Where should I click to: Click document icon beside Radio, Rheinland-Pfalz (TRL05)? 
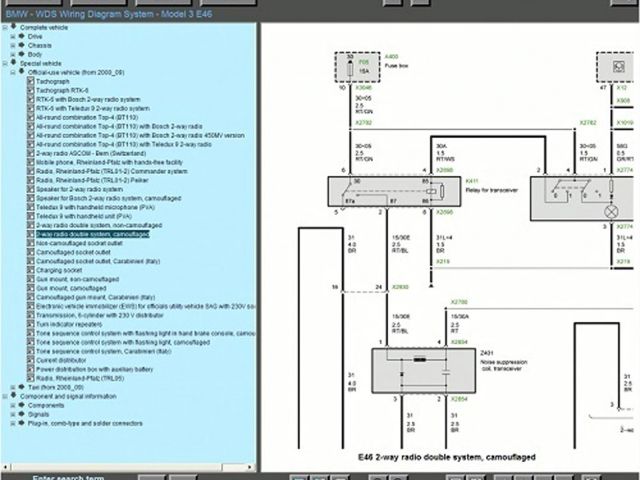[x=30, y=378]
